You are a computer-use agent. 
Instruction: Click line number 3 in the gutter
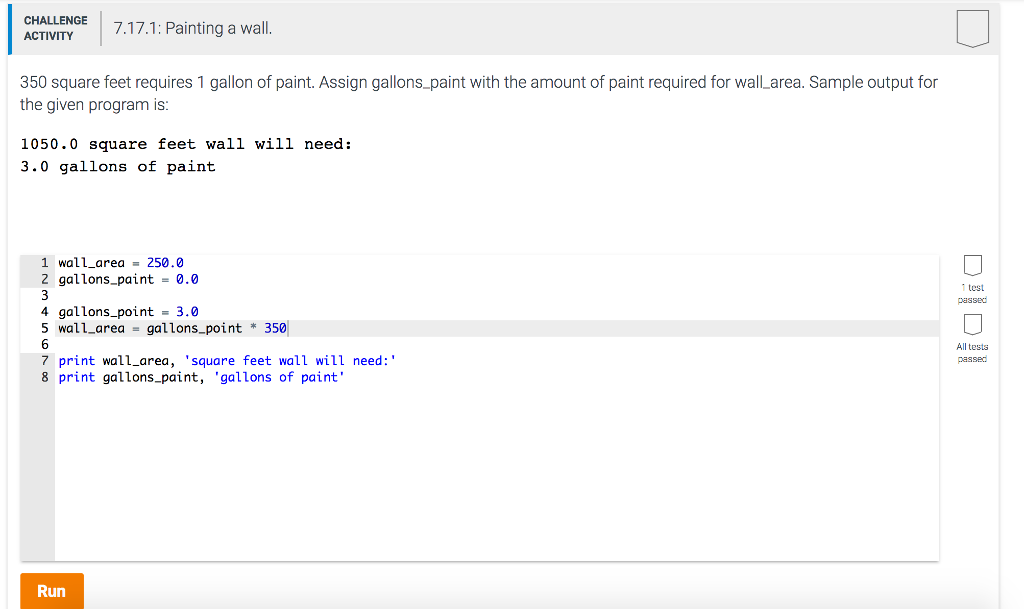point(42,295)
